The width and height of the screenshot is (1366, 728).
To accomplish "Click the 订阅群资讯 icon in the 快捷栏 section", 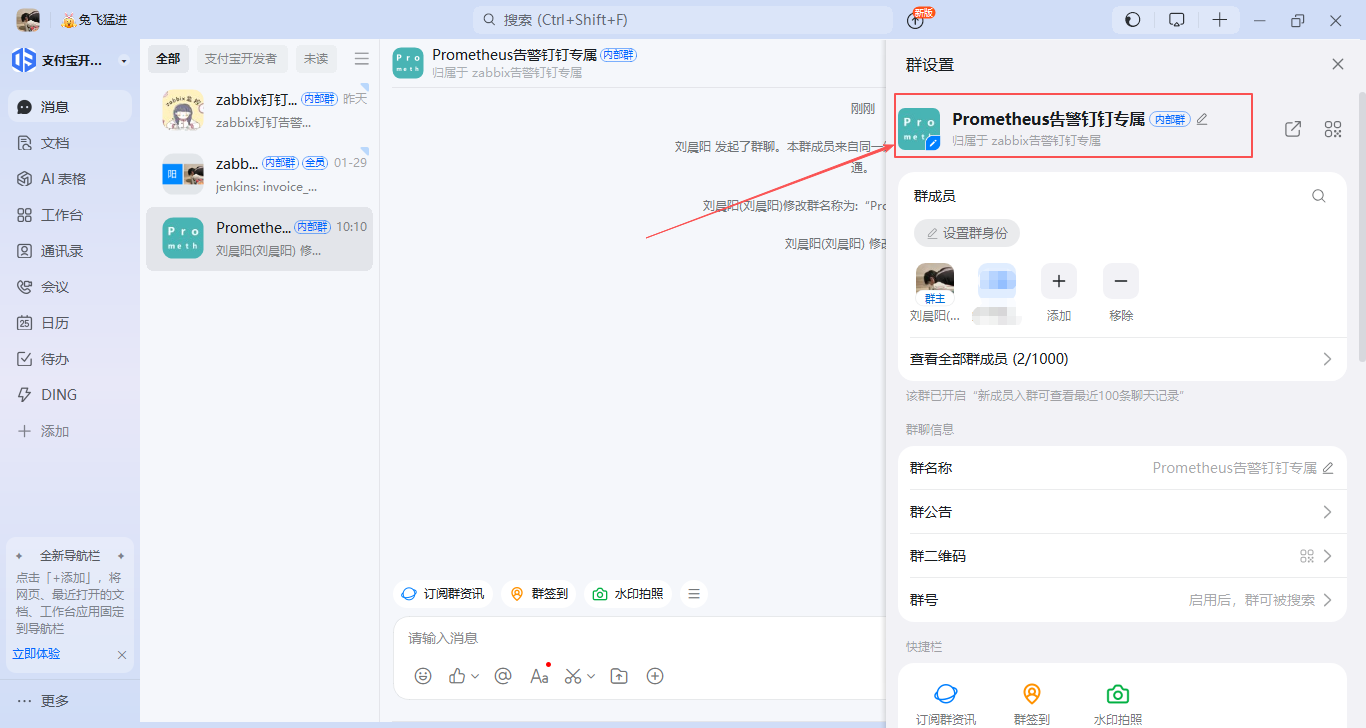I will pos(946,694).
